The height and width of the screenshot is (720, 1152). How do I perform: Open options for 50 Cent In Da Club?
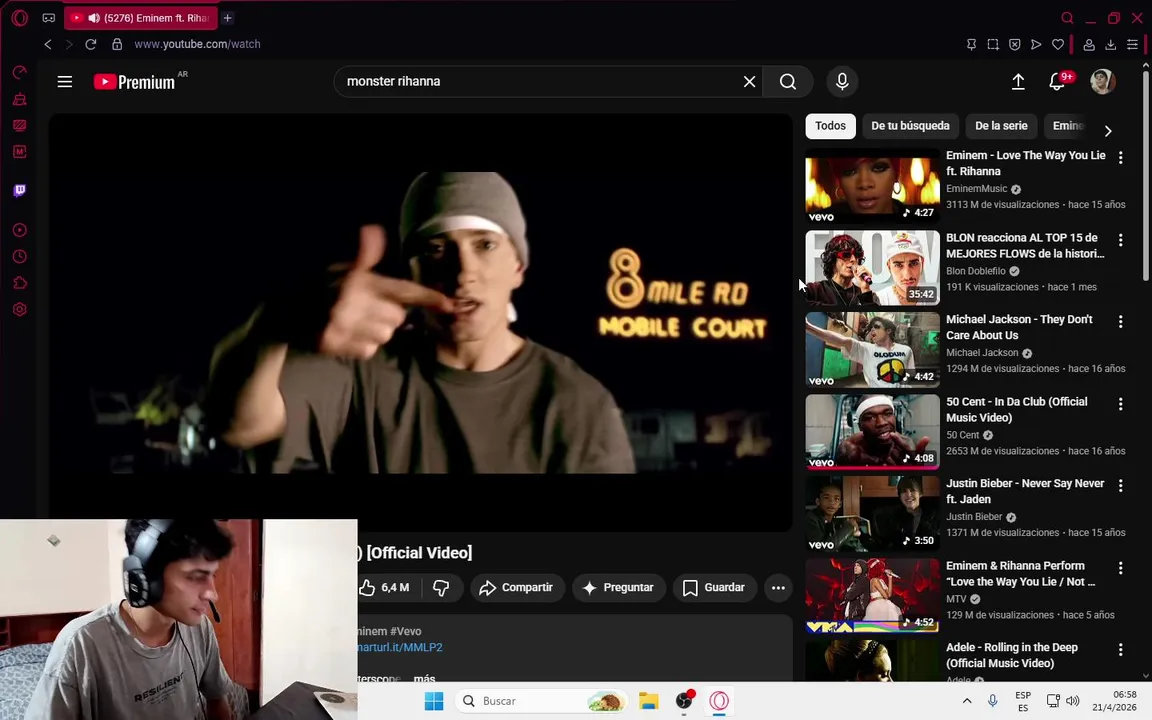(x=1120, y=403)
